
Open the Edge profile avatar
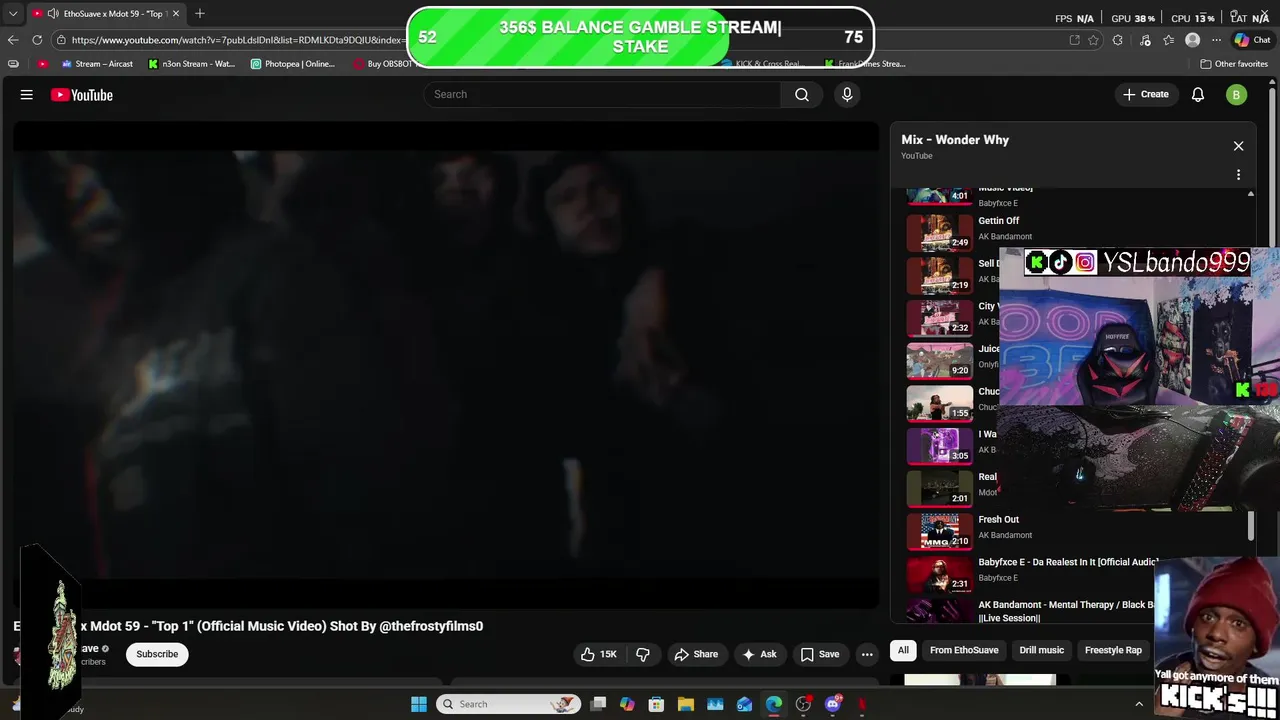(1192, 40)
